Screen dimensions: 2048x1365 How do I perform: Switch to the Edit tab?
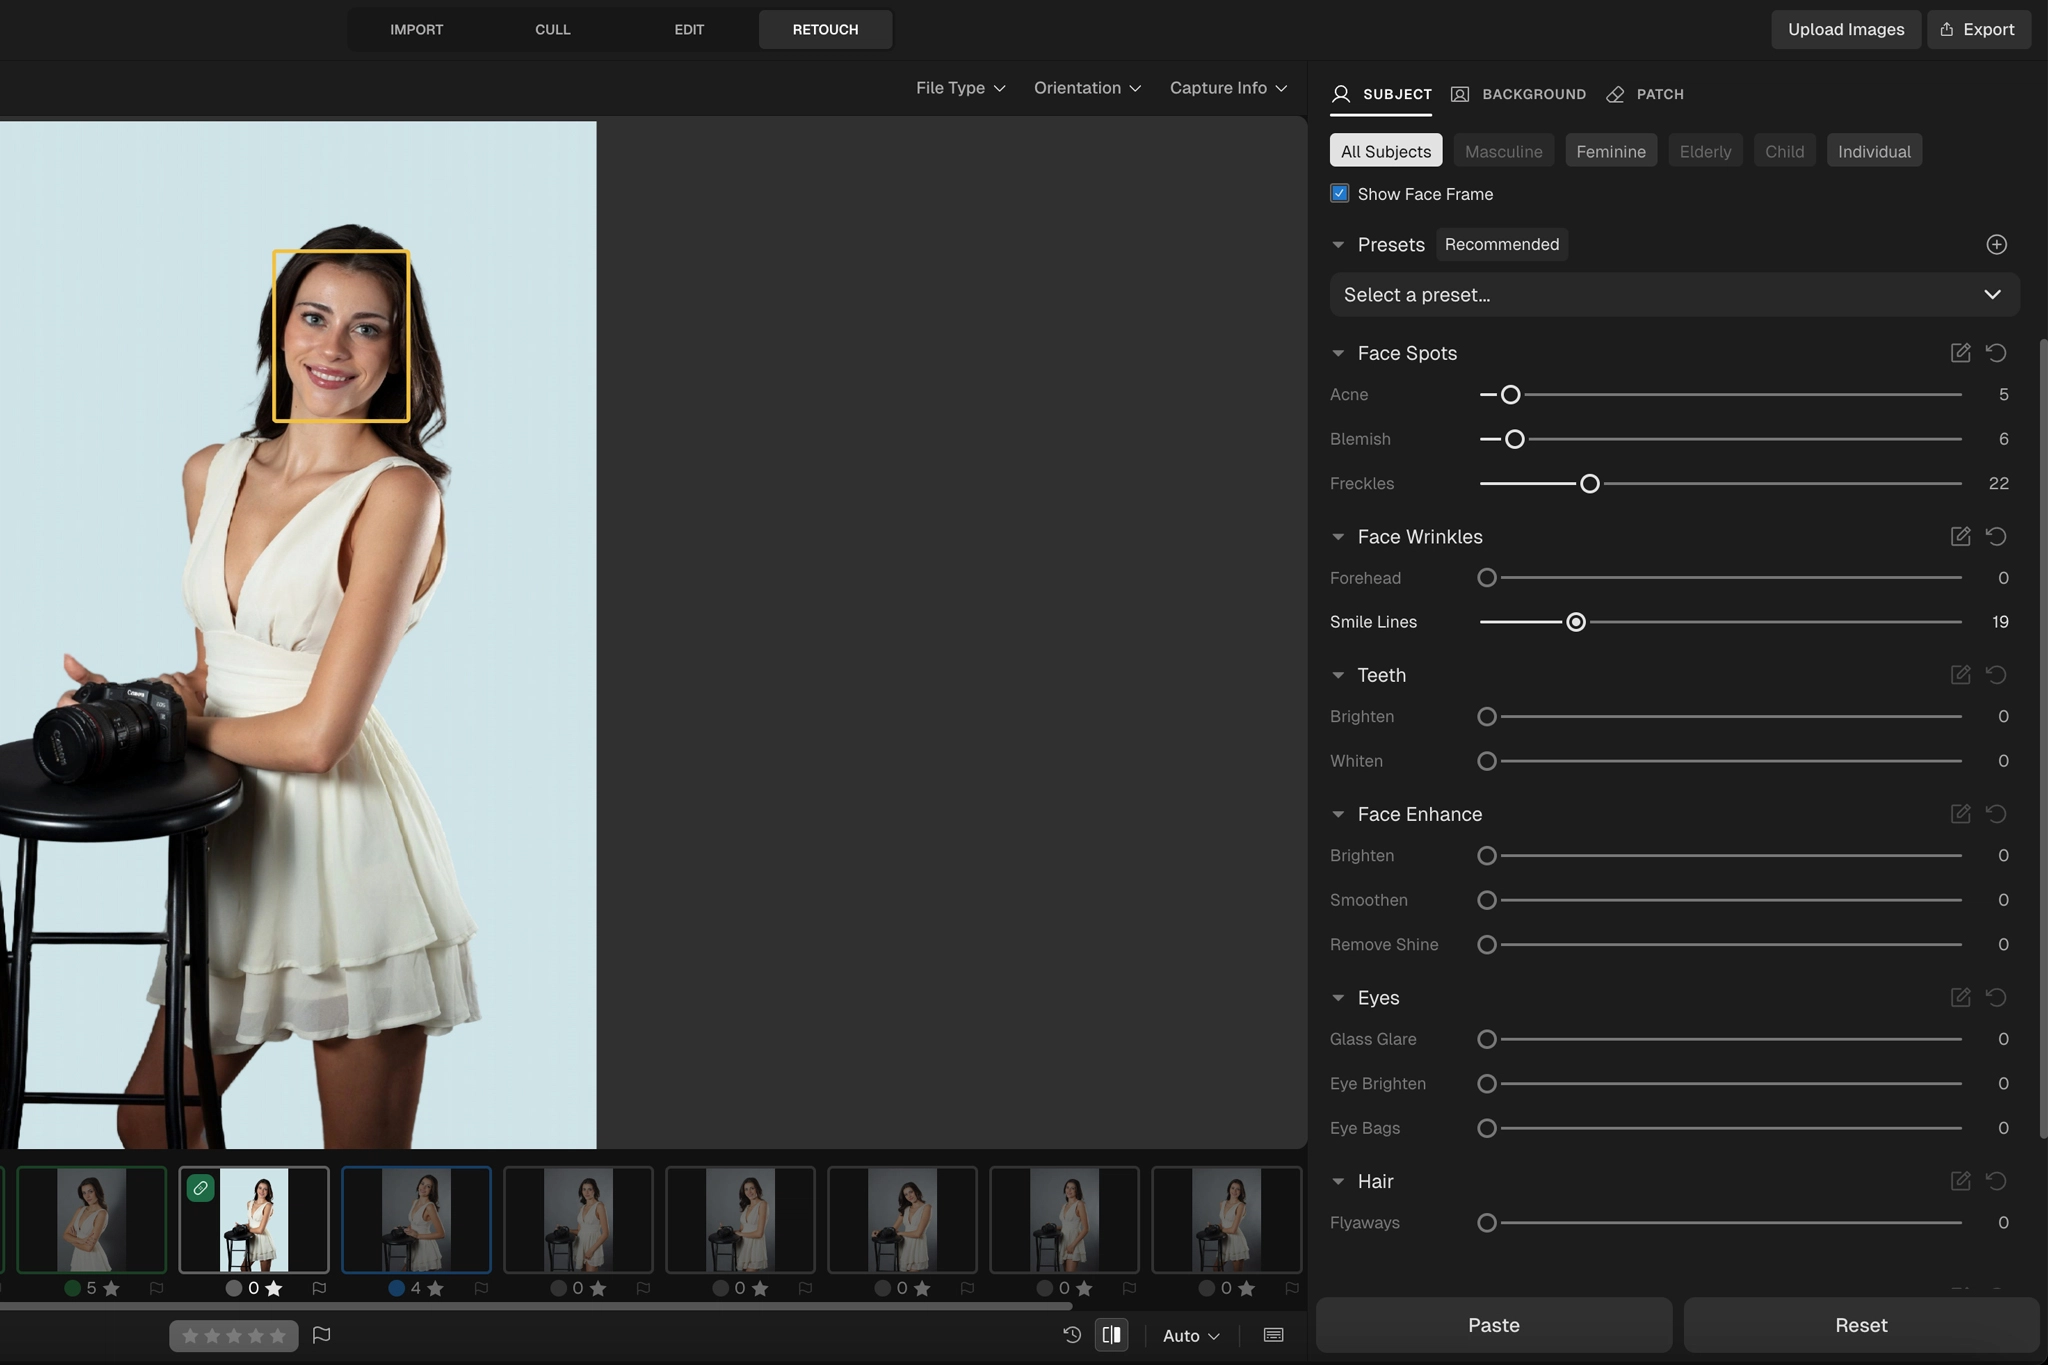click(x=689, y=29)
